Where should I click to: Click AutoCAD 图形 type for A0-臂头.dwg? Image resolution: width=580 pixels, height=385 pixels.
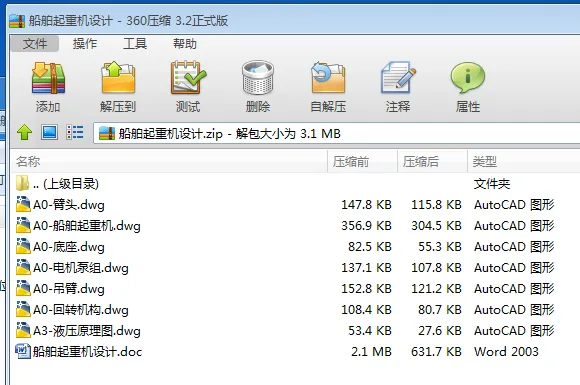click(514, 205)
